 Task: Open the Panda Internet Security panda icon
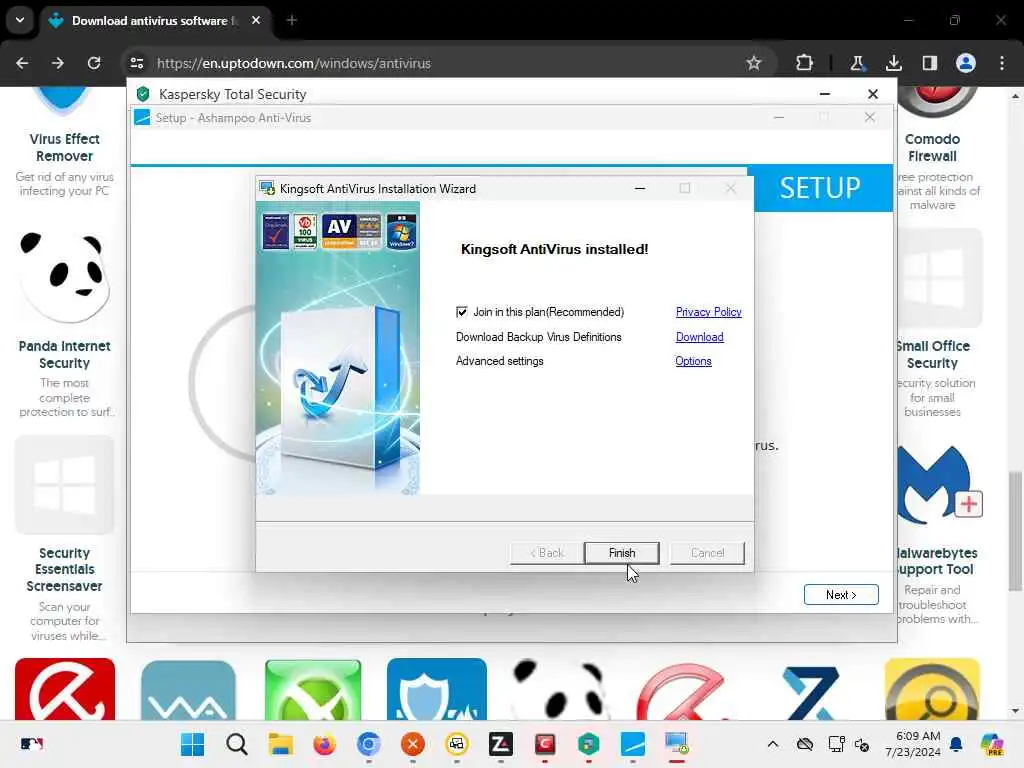tap(64, 278)
